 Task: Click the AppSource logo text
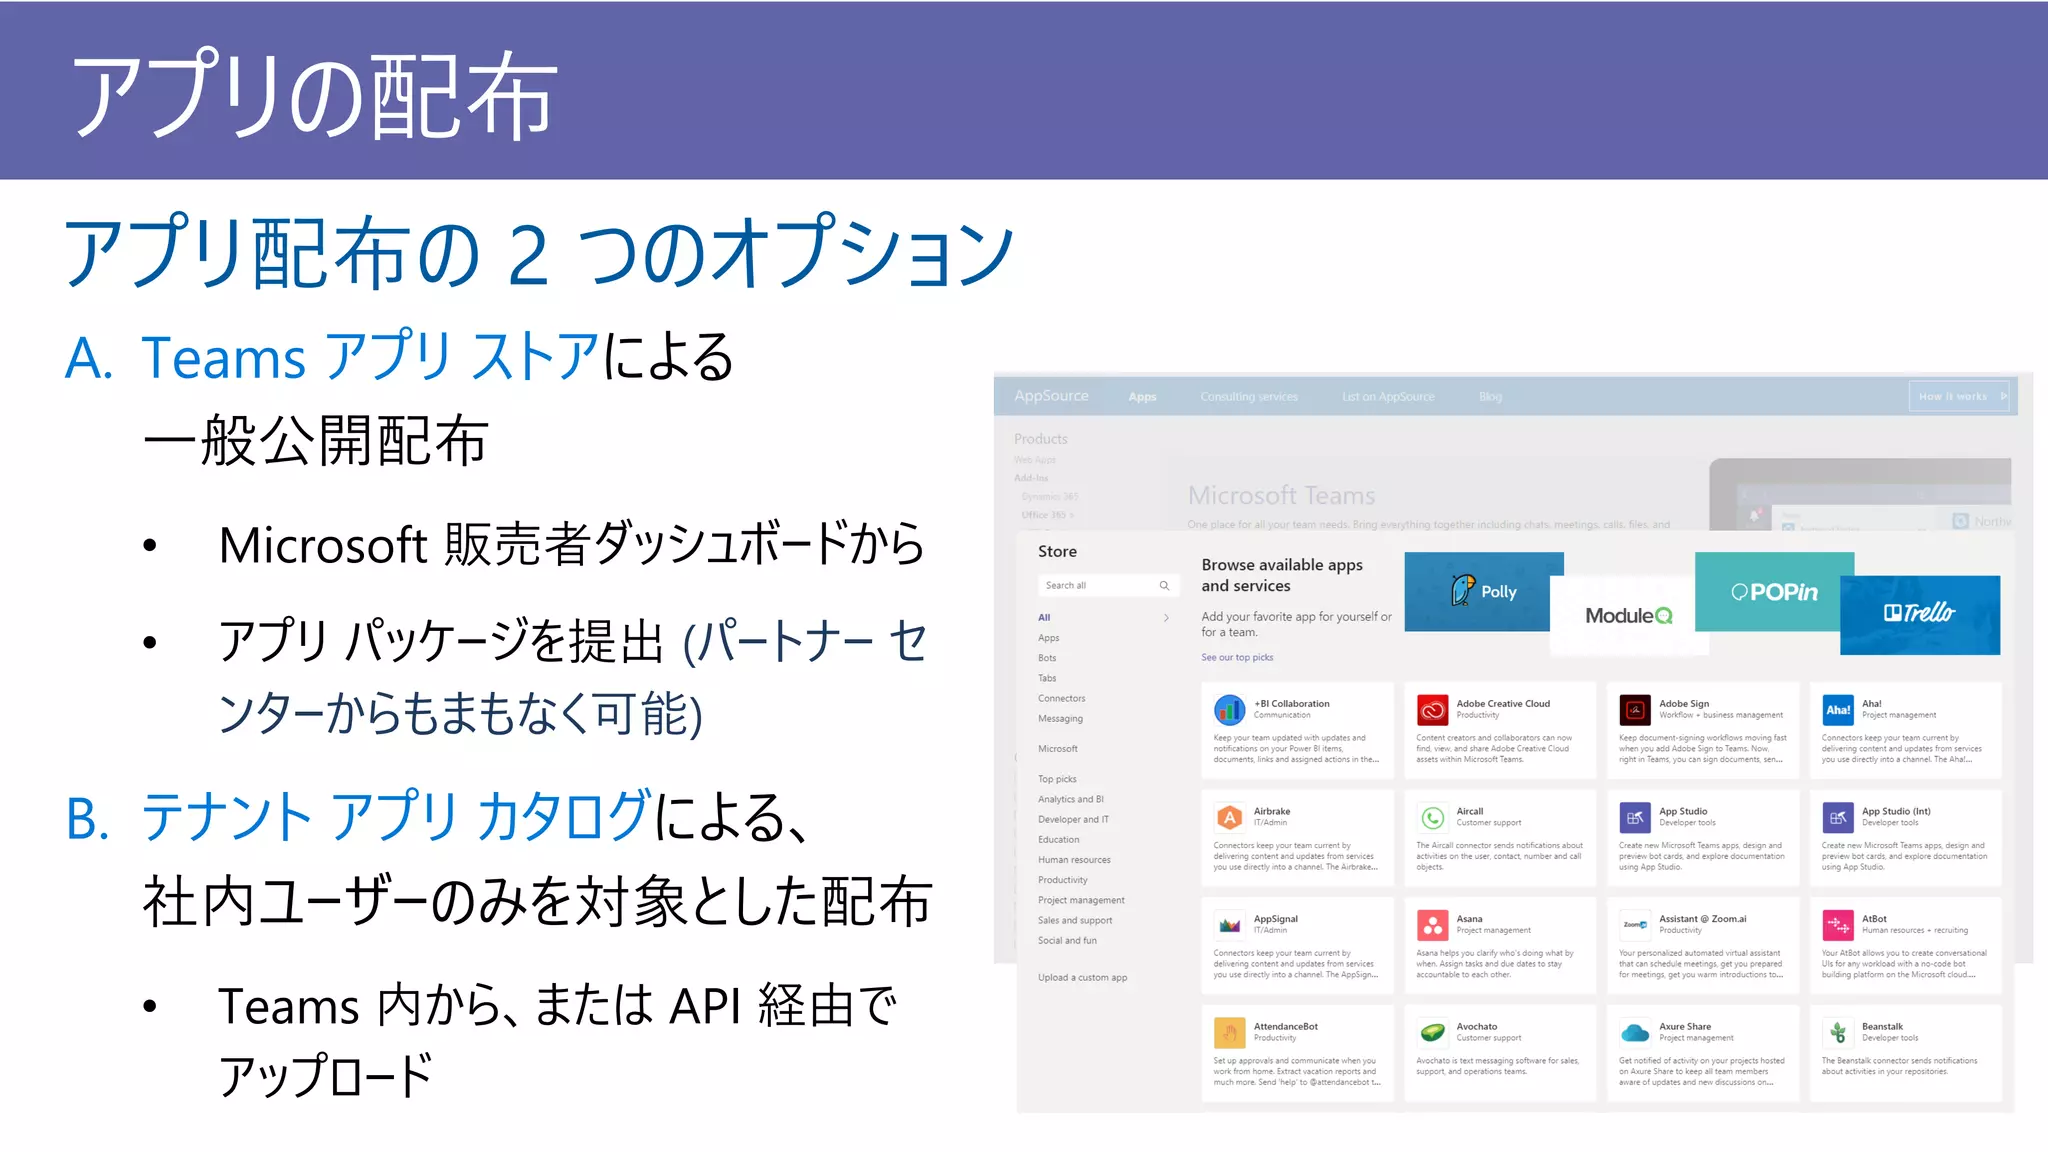[x=1051, y=396]
